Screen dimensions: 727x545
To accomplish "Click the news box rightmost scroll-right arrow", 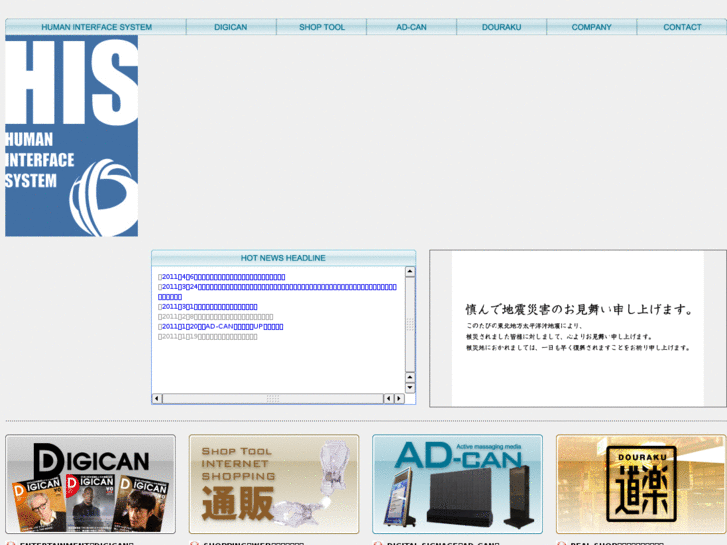I will click(x=399, y=398).
